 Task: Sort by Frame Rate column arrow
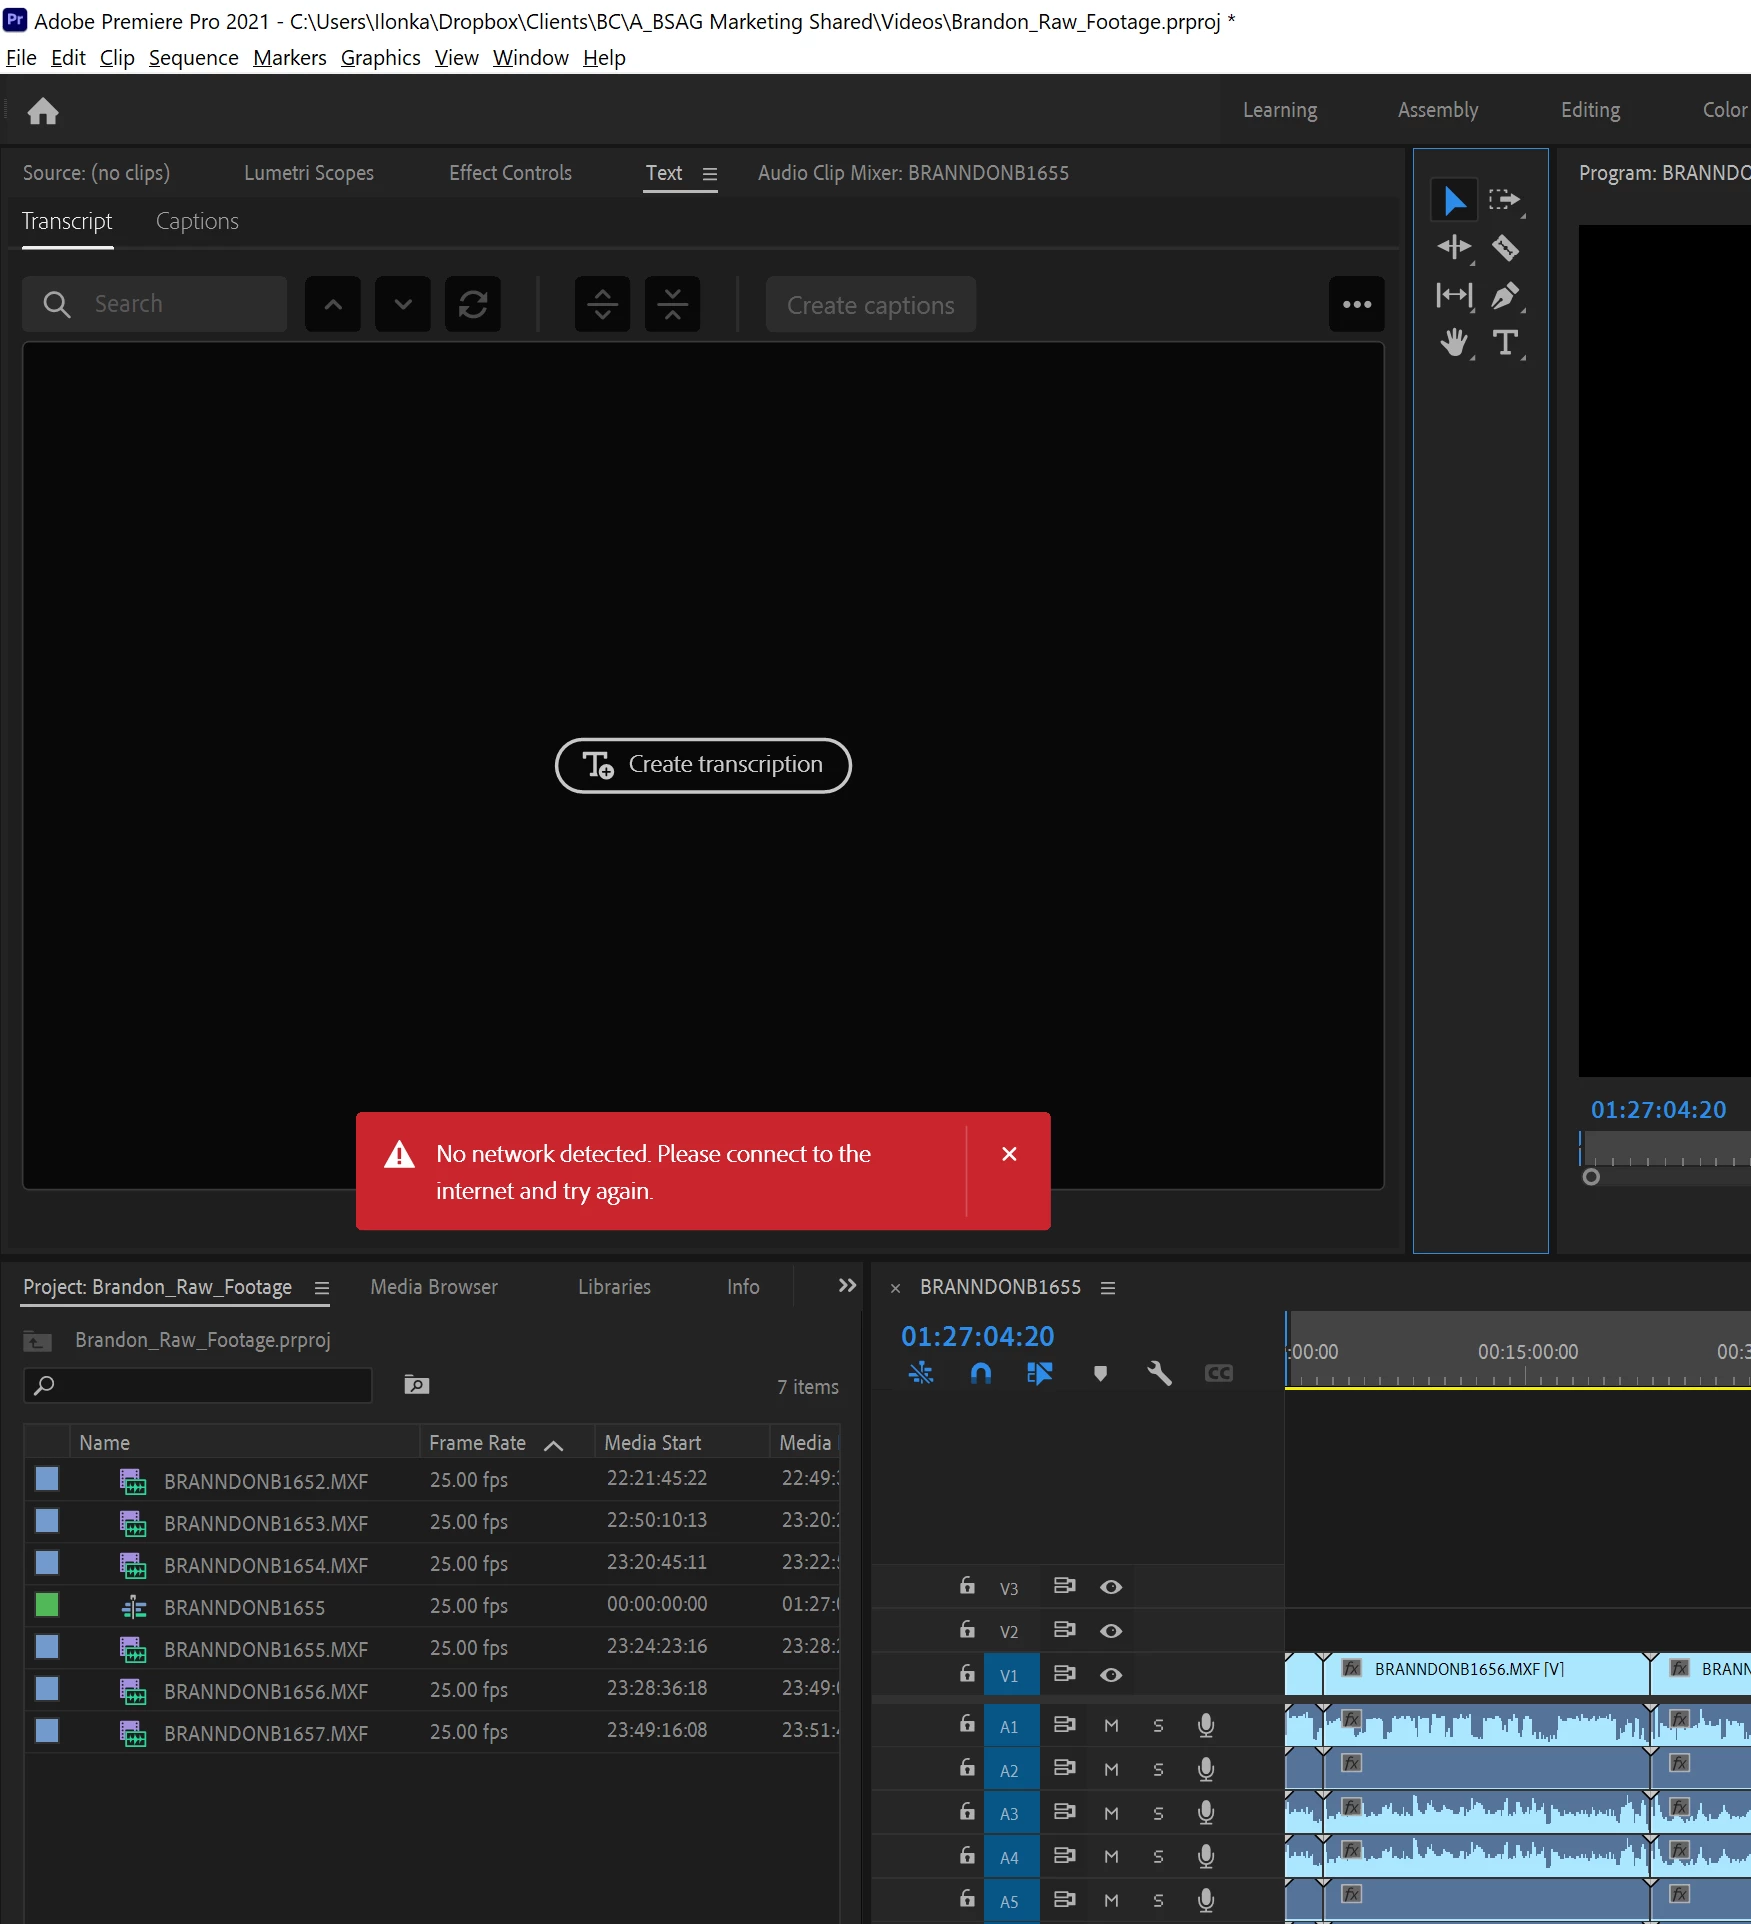(x=553, y=1445)
